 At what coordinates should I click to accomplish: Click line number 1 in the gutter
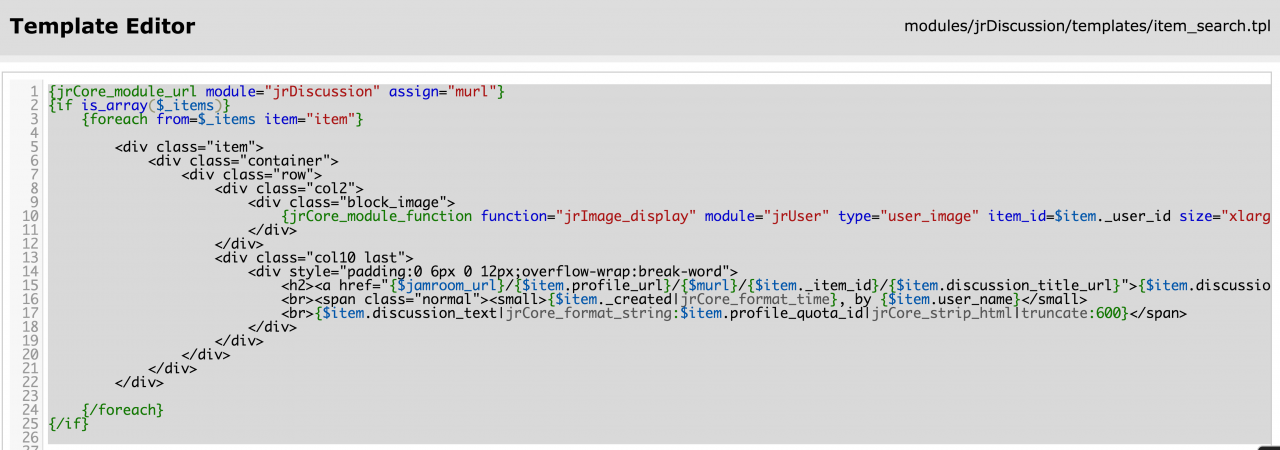(35, 91)
